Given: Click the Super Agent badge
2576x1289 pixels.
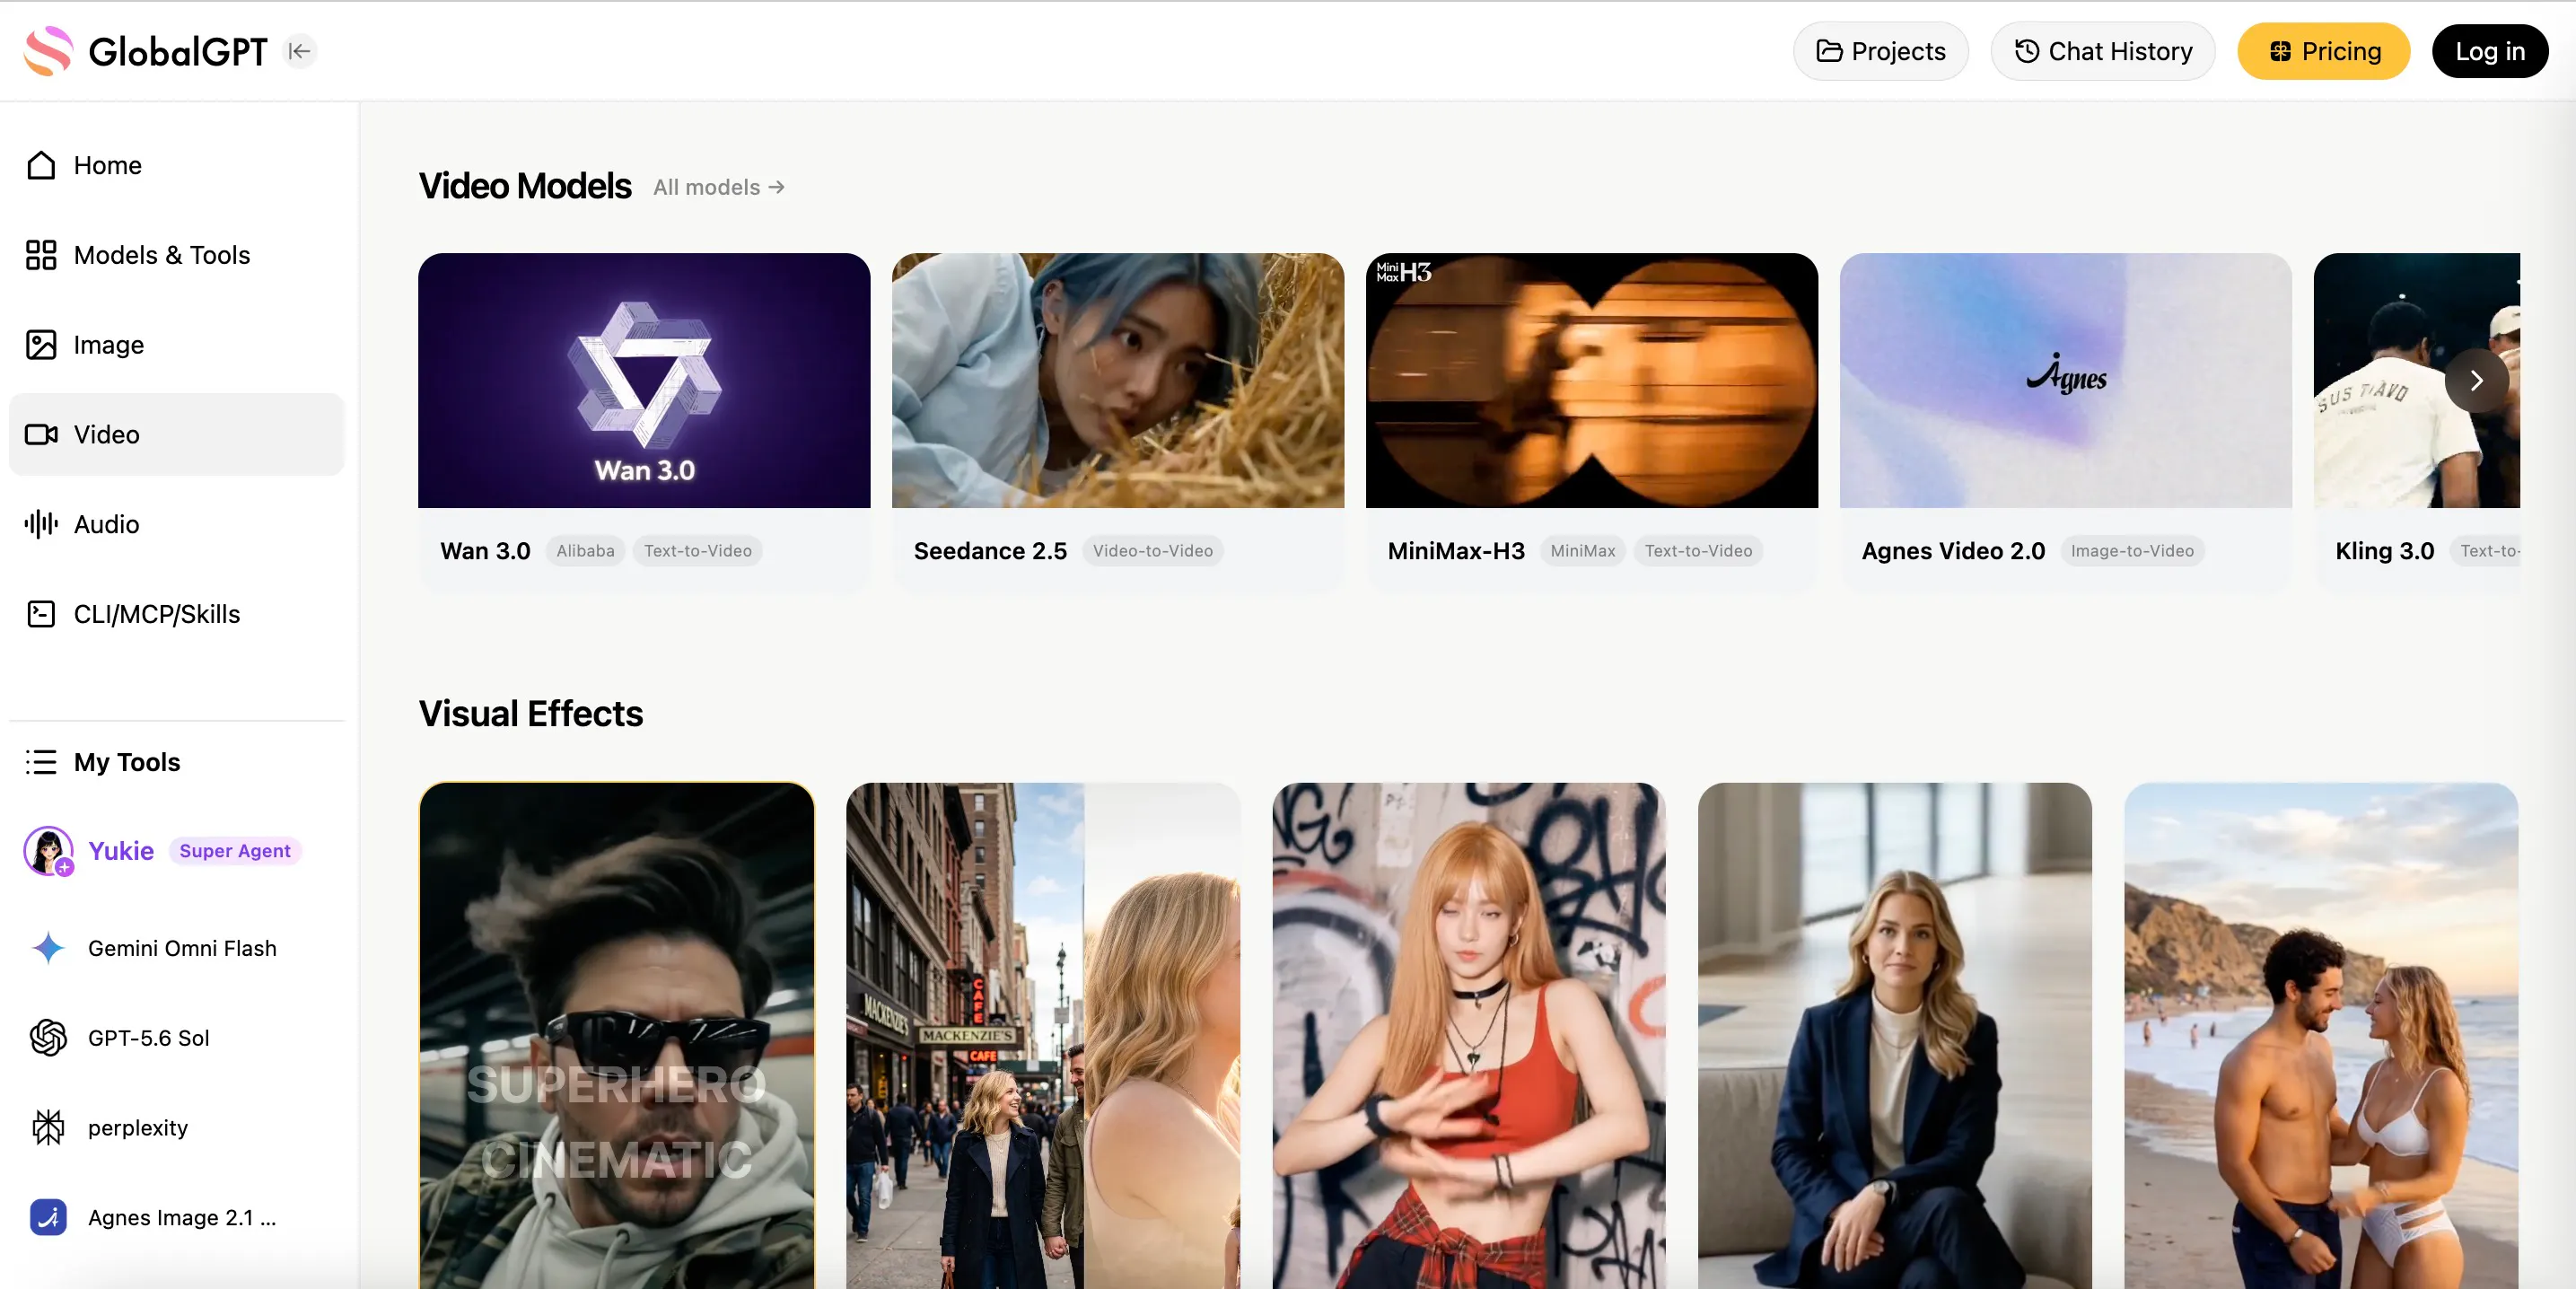Looking at the screenshot, I should [235, 851].
